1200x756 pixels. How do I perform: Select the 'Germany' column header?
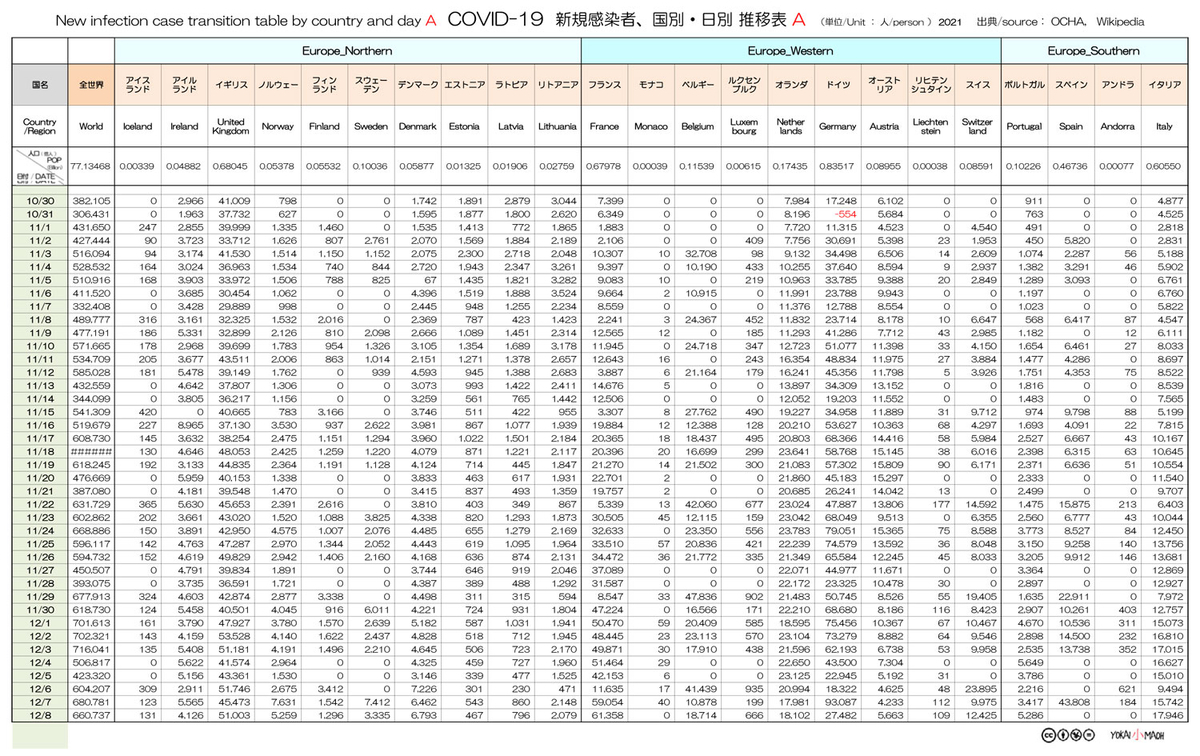point(837,127)
